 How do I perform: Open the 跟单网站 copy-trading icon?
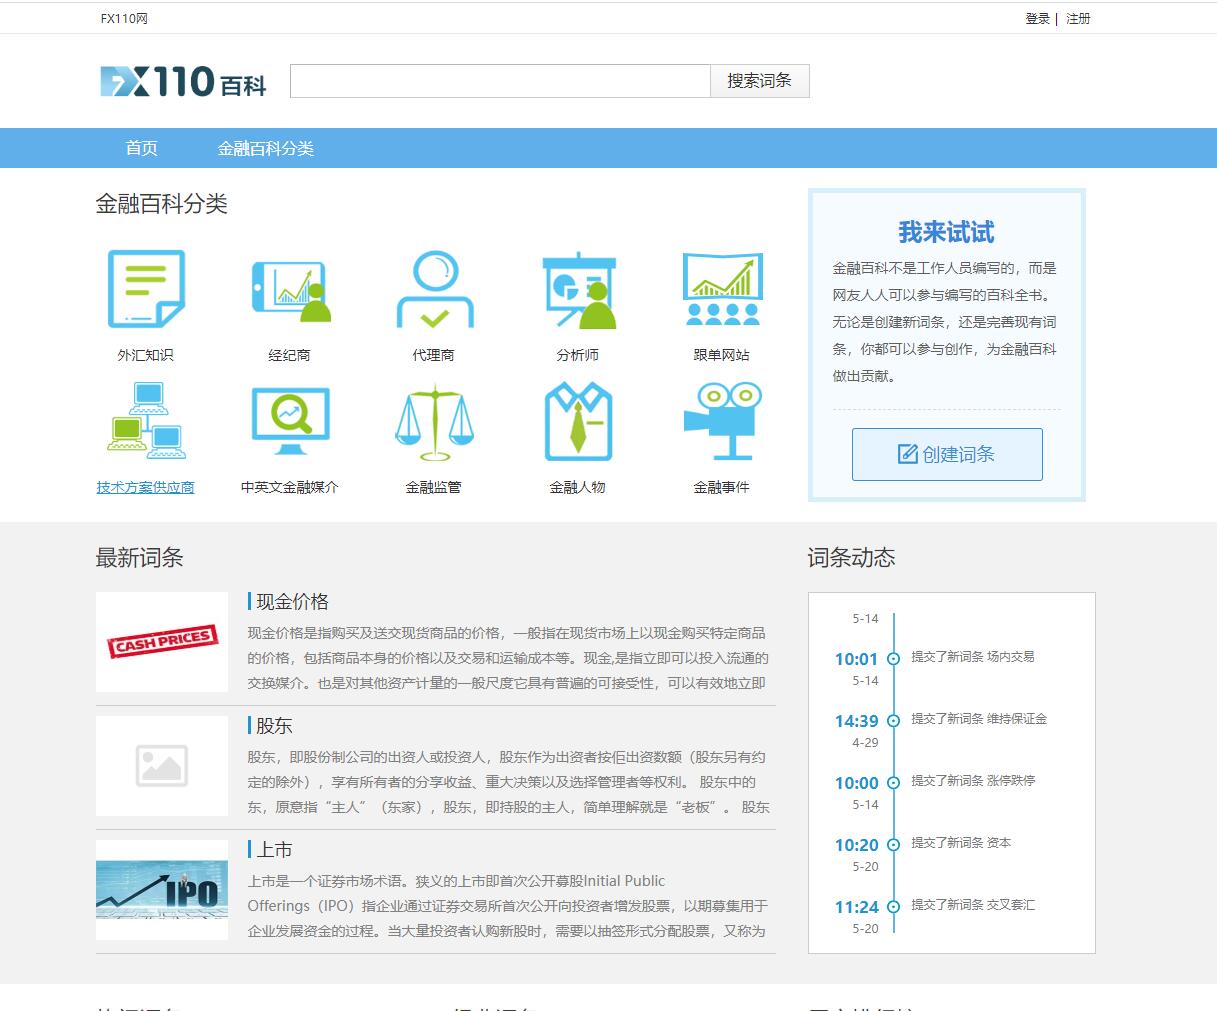coord(722,289)
